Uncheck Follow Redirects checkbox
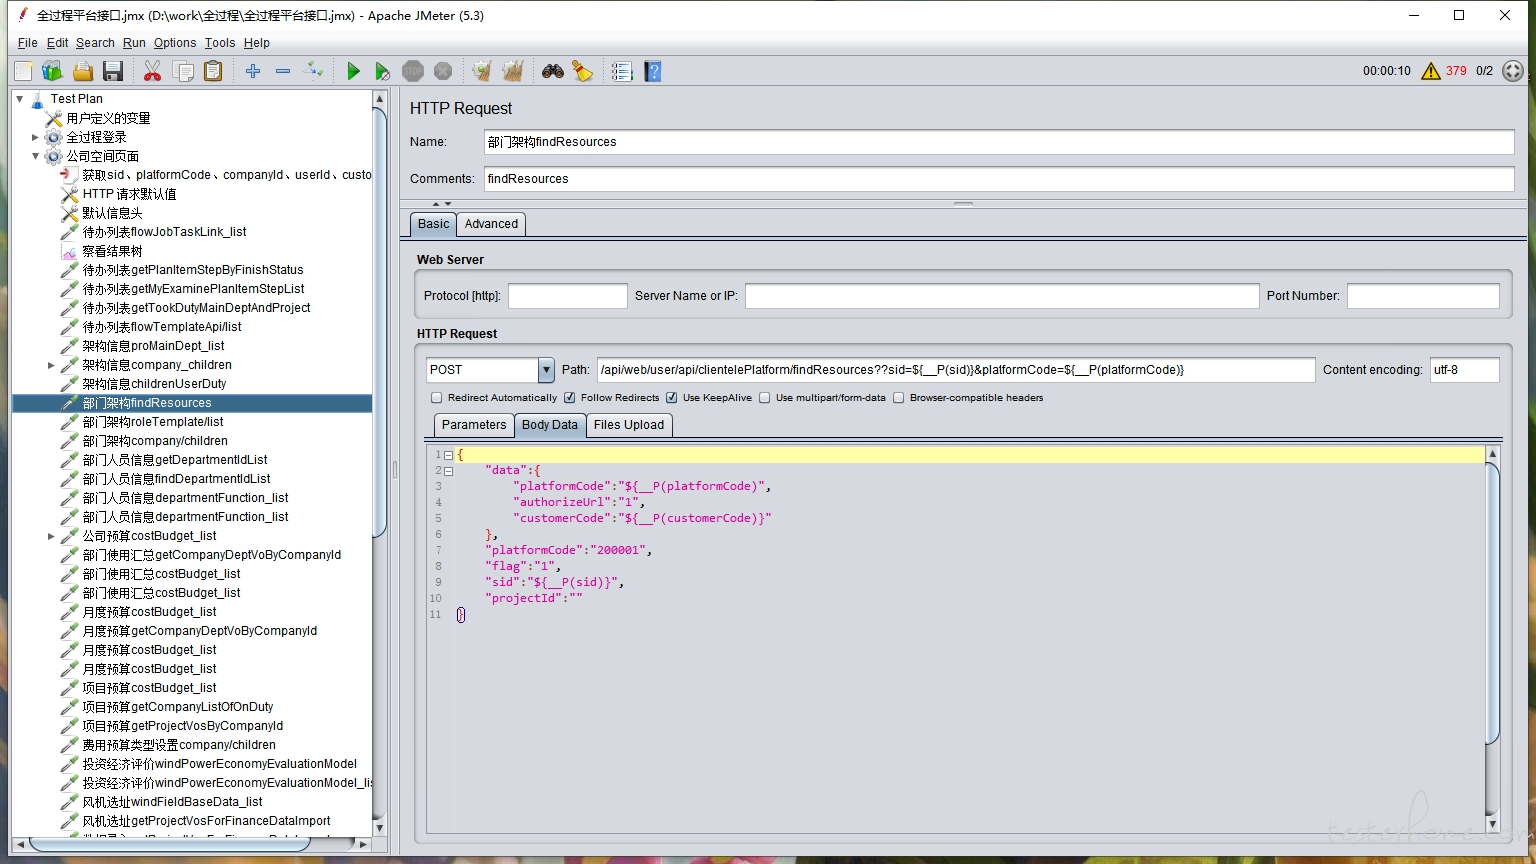Image resolution: width=1536 pixels, height=864 pixels. (x=569, y=398)
